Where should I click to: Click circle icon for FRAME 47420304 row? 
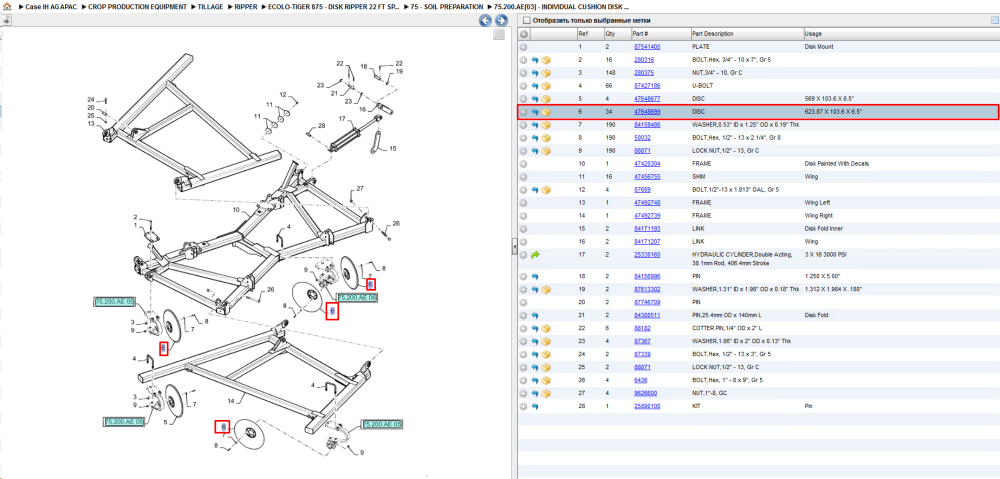tap(524, 164)
